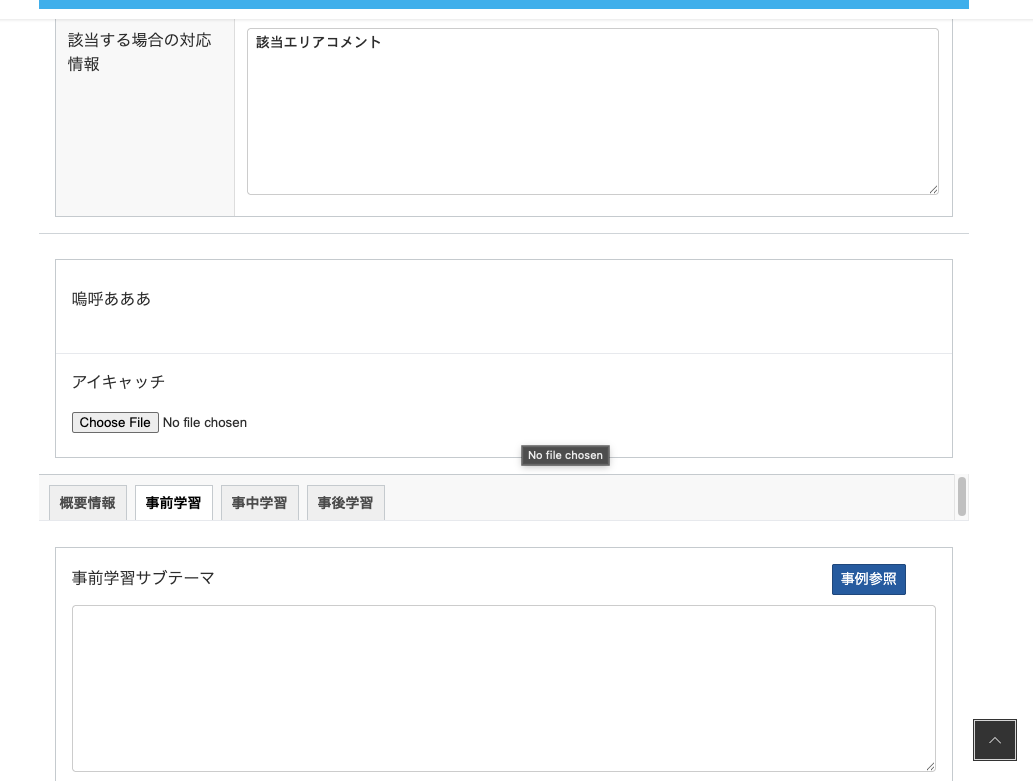
Task: Click the scroll-to-top arrow button
Action: click(994, 740)
